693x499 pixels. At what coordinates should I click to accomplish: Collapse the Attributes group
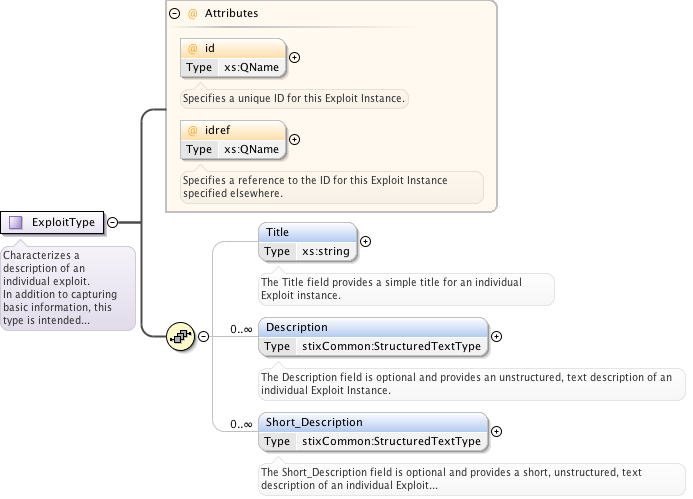[x=175, y=14]
